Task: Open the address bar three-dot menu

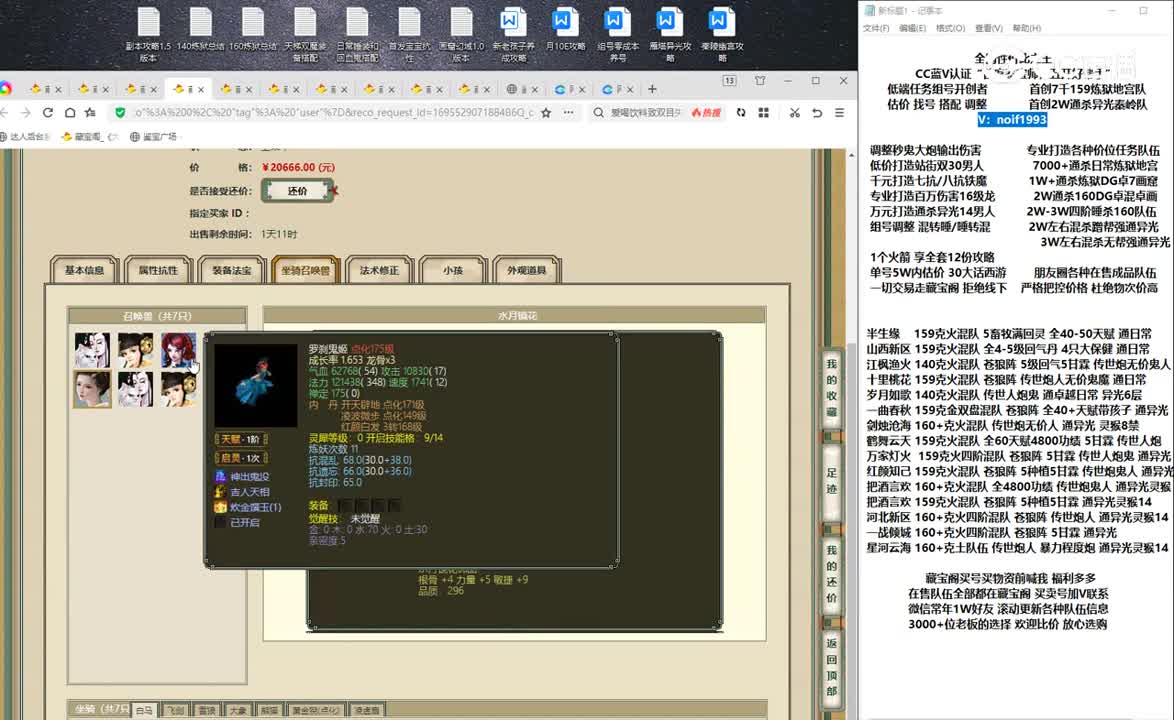Action: click(x=569, y=112)
